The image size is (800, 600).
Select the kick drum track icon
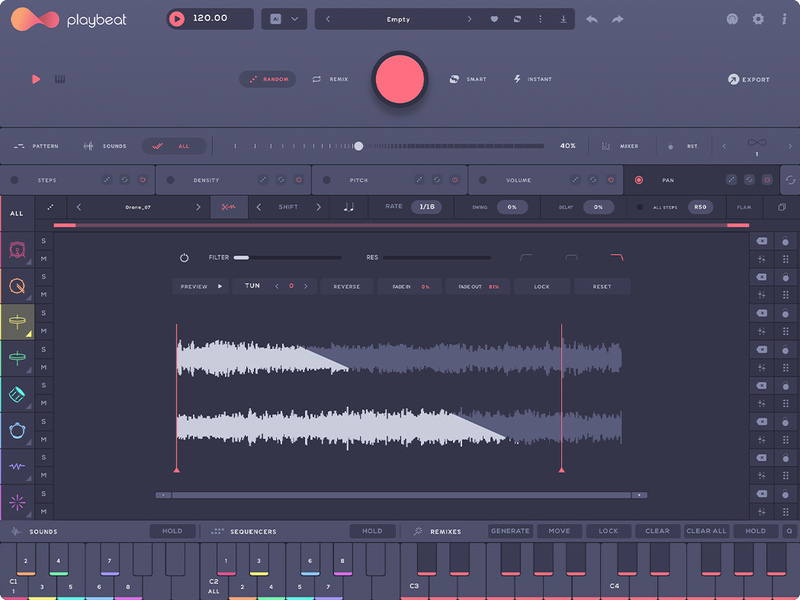(x=17, y=249)
